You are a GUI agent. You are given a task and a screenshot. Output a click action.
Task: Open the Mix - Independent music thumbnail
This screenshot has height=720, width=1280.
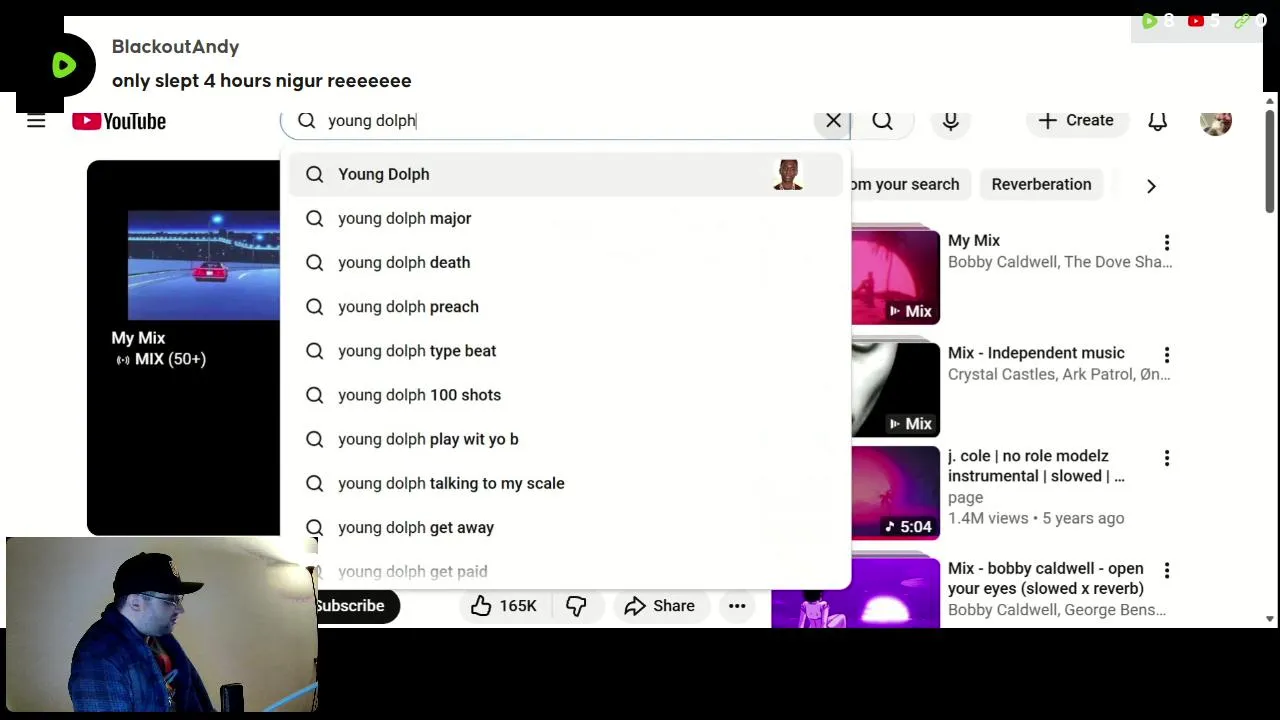pos(896,390)
